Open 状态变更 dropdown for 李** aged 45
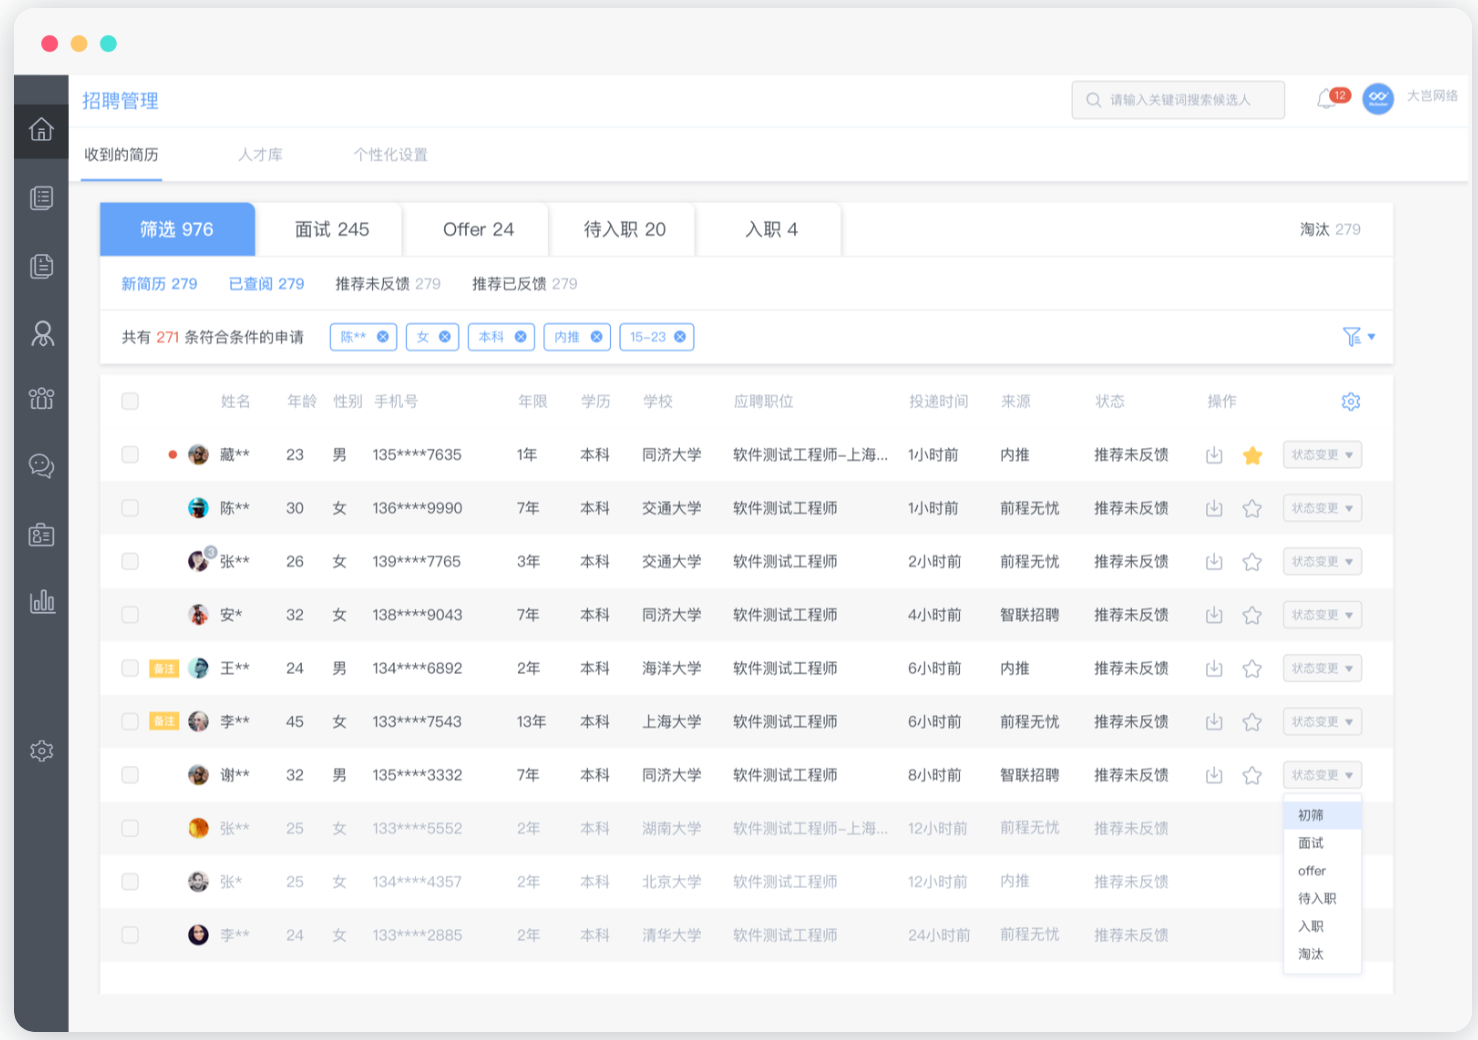The image size is (1478, 1040). click(x=1322, y=722)
